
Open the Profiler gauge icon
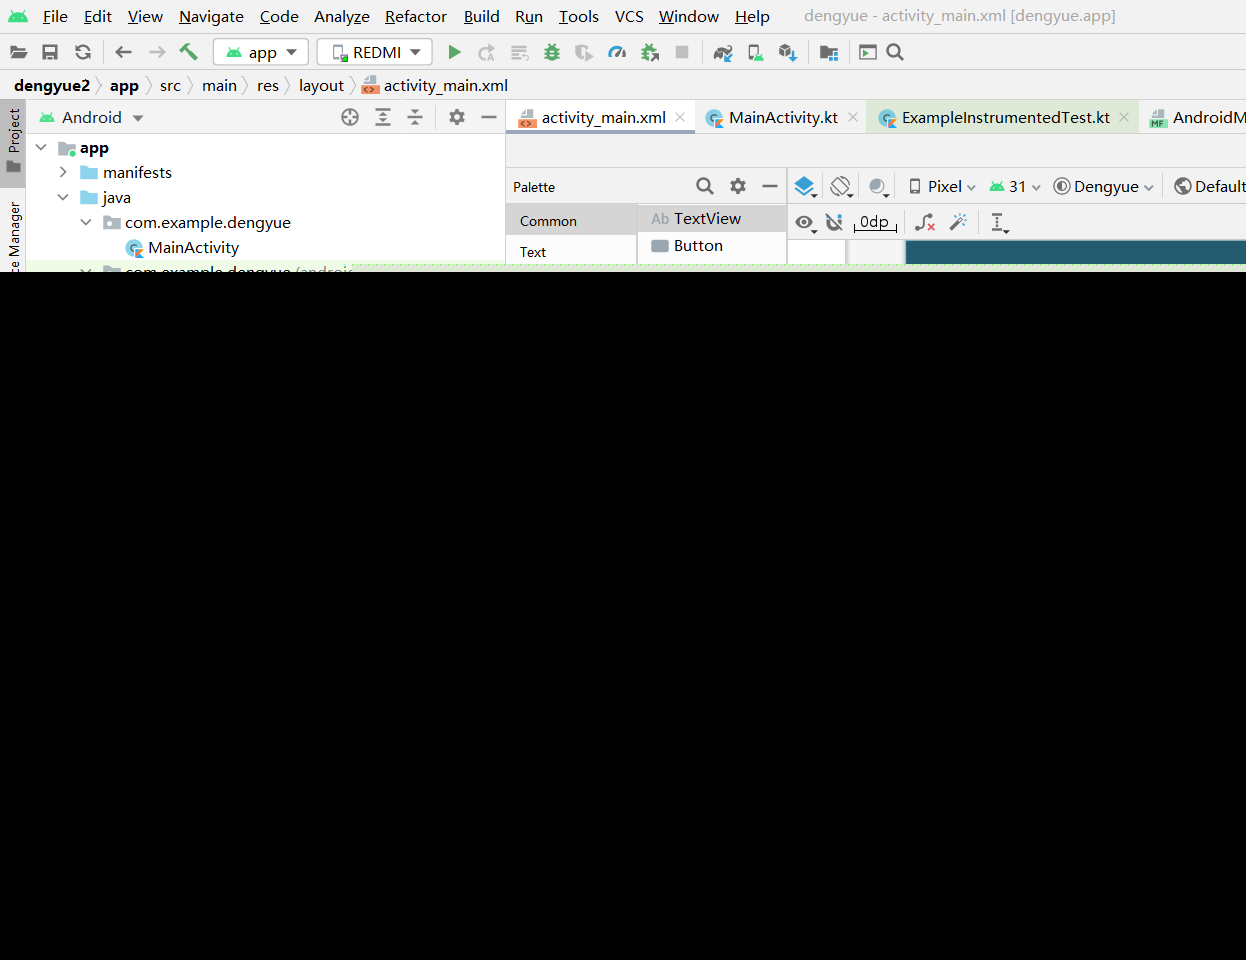617,52
